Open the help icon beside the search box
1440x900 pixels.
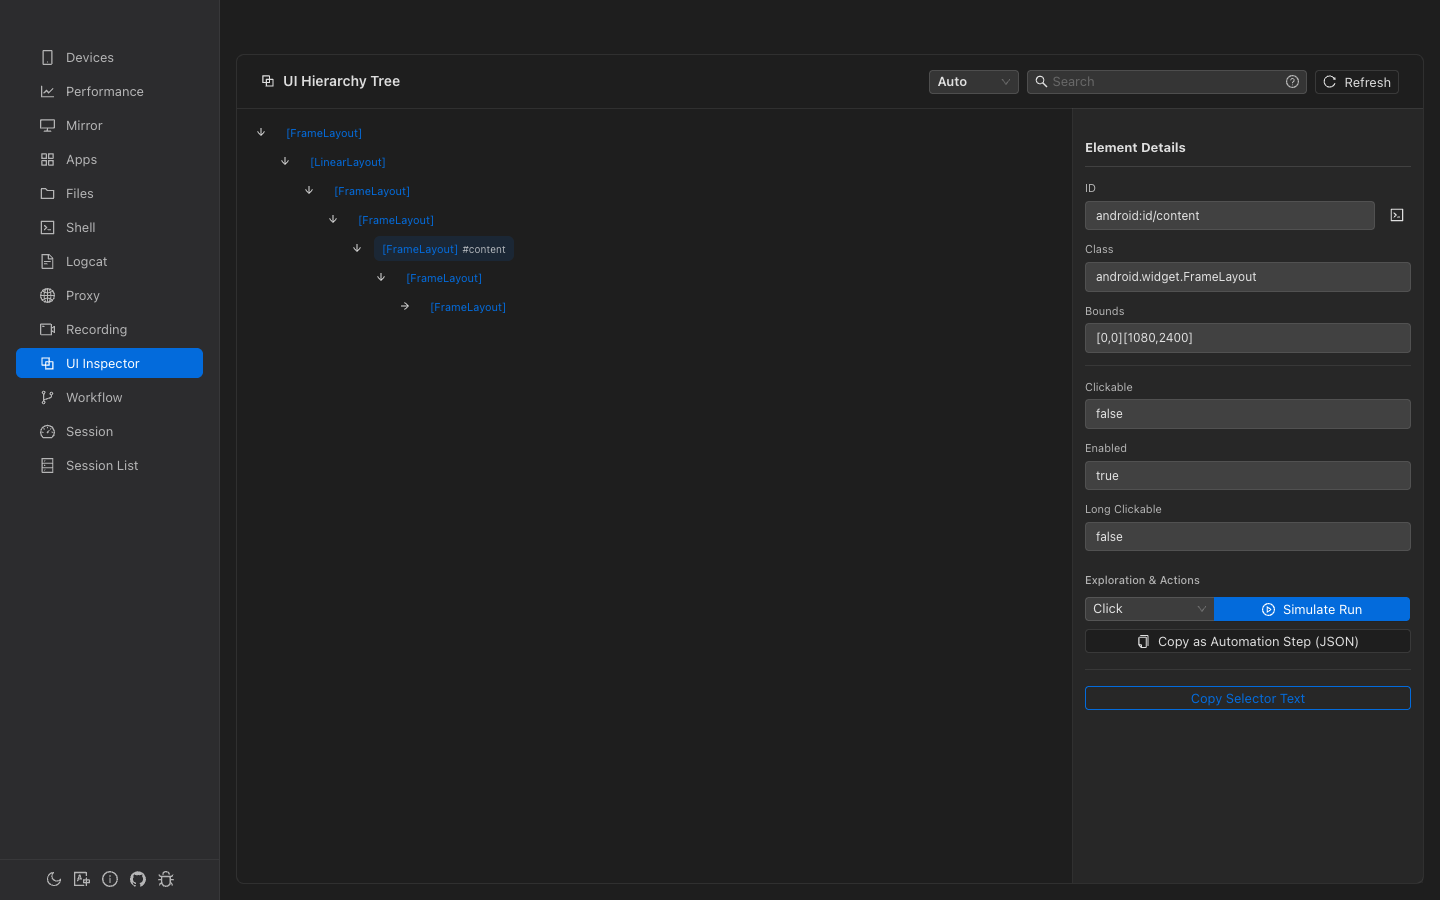[1292, 81]
